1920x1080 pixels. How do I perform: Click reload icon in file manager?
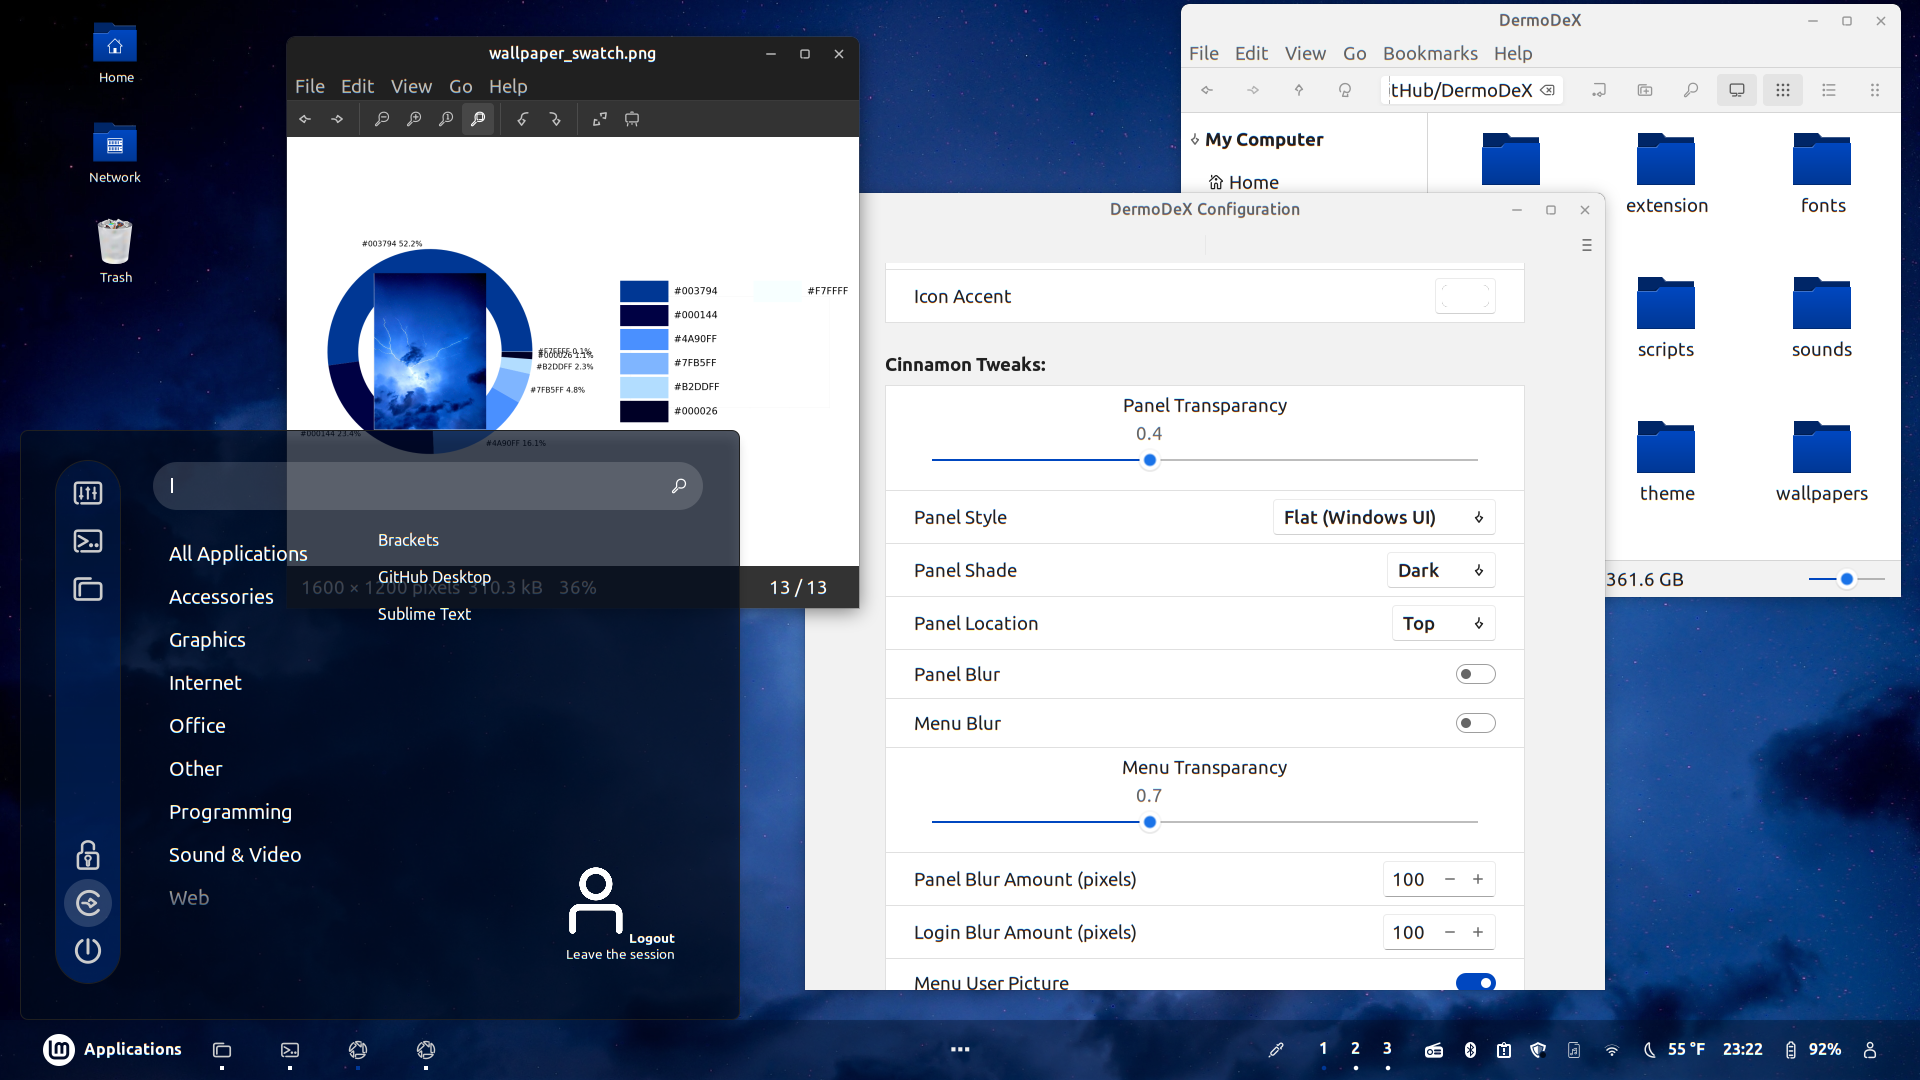pyautogui.click(x=1345, y=90)
